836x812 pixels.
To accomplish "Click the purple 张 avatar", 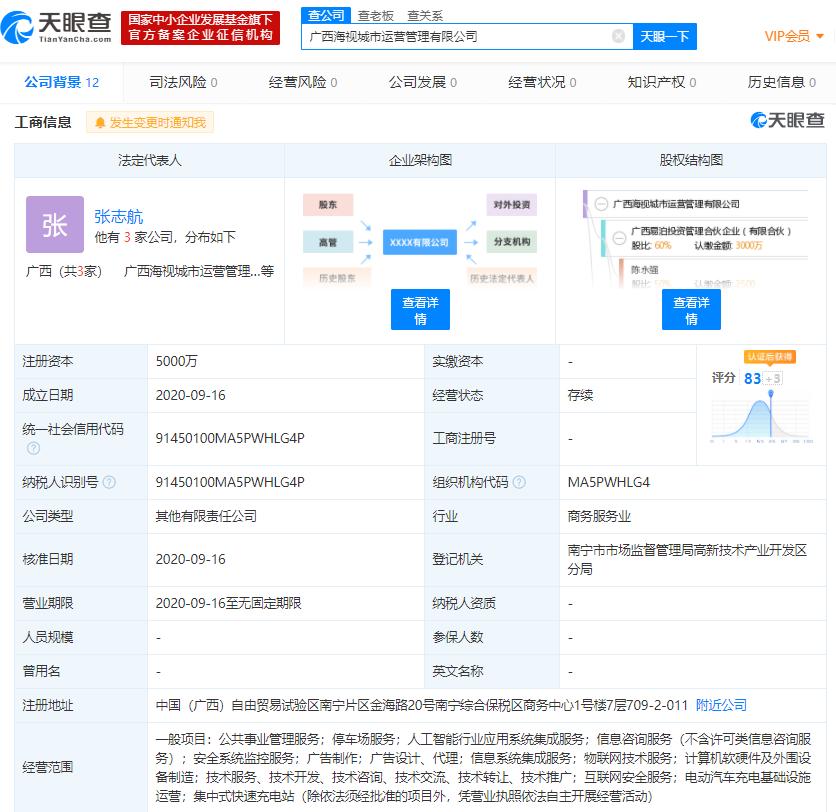I will tap(55, 224).
